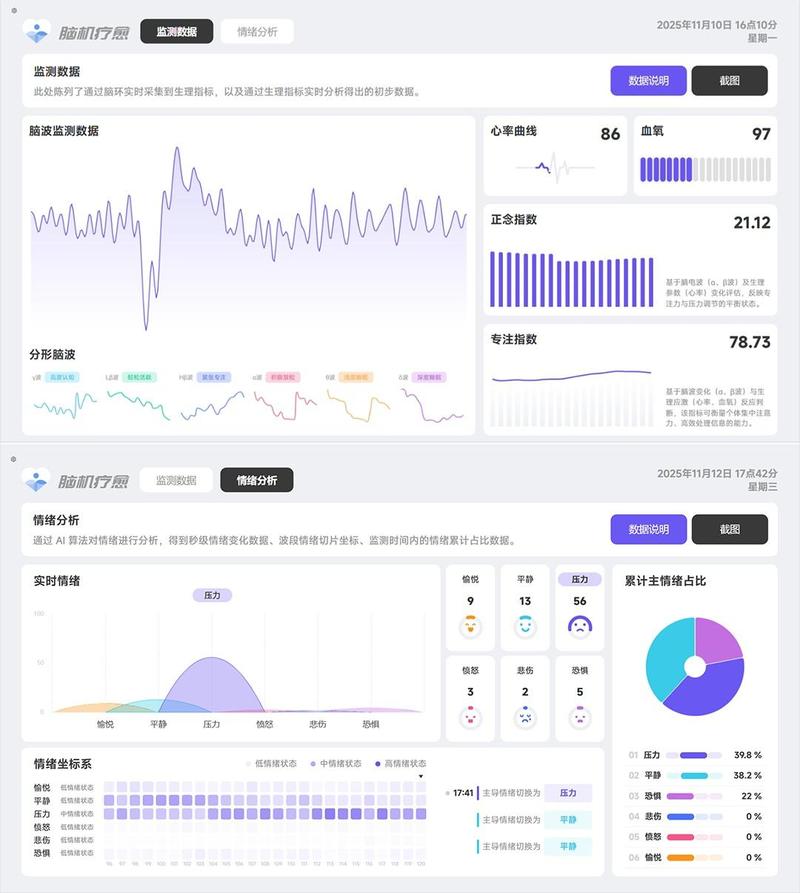Click the date 2025年11月10日 16点10分
800x893 pixels.
point(716,25)
